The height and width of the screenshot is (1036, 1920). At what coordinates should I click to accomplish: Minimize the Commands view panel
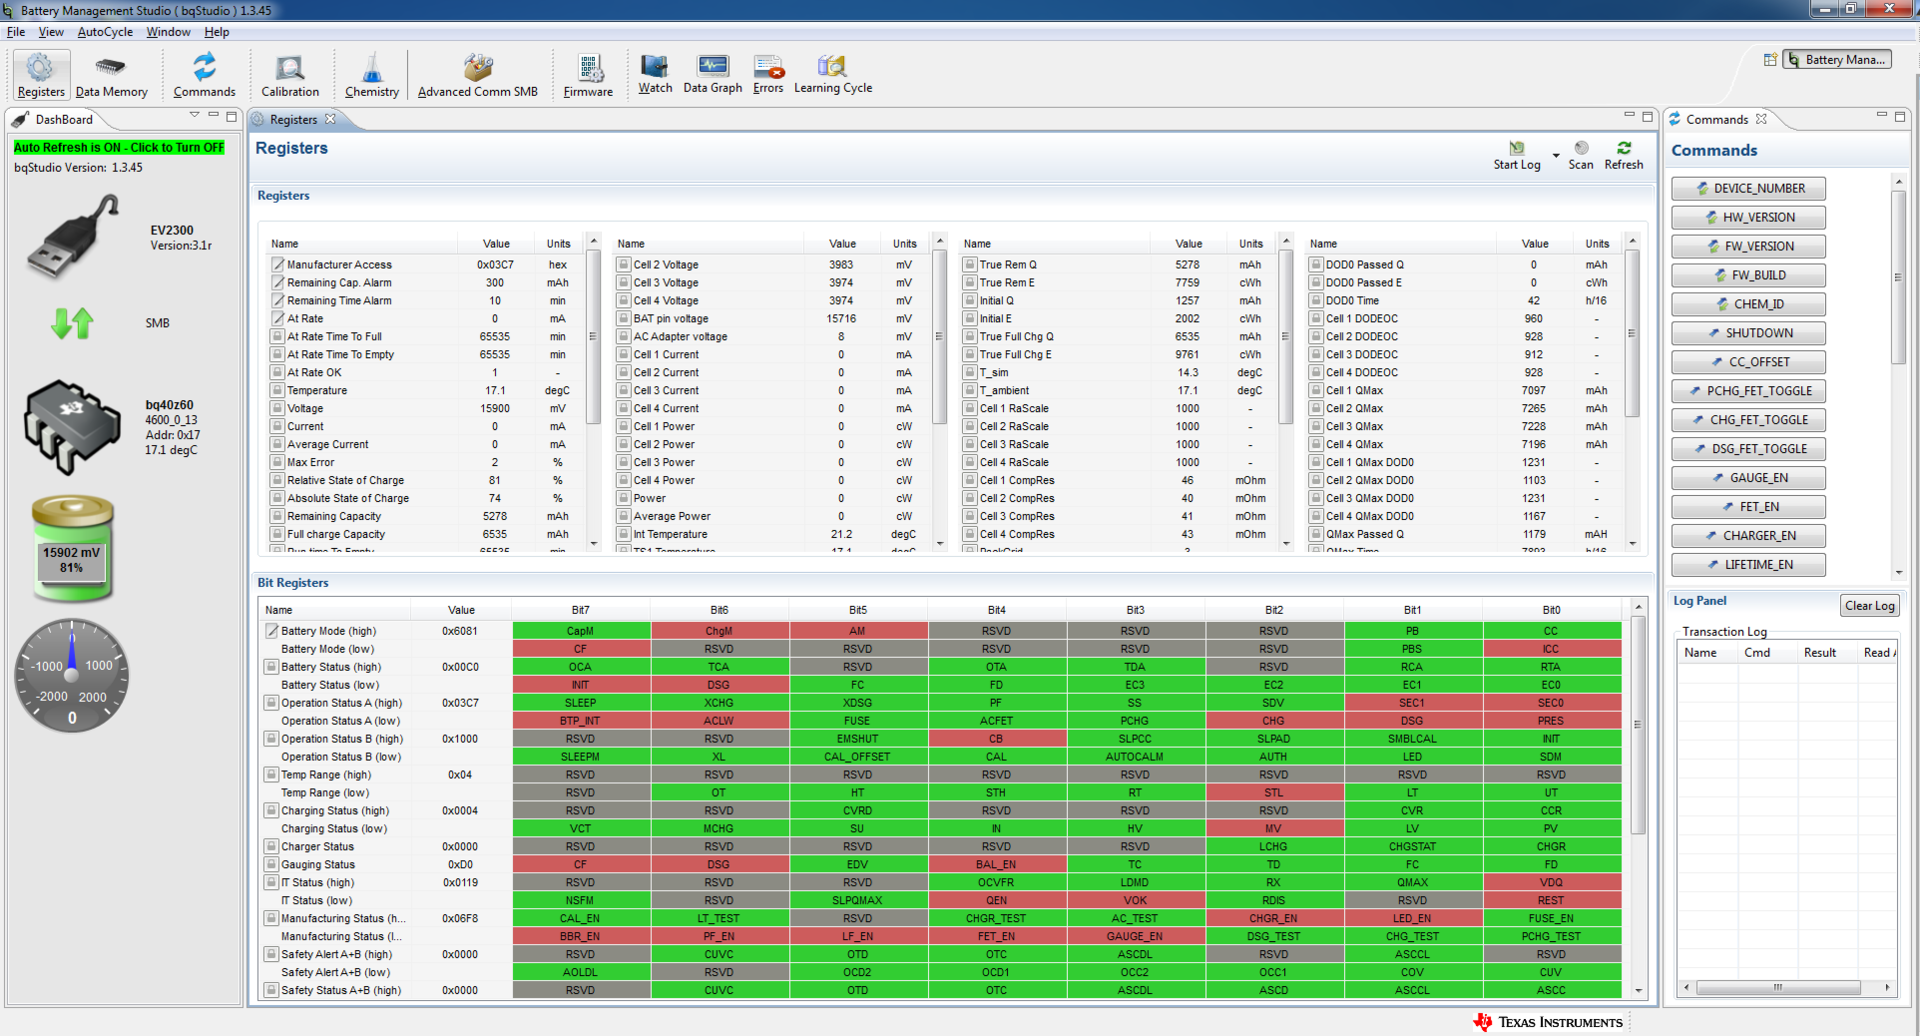[x=1881, y=116]
